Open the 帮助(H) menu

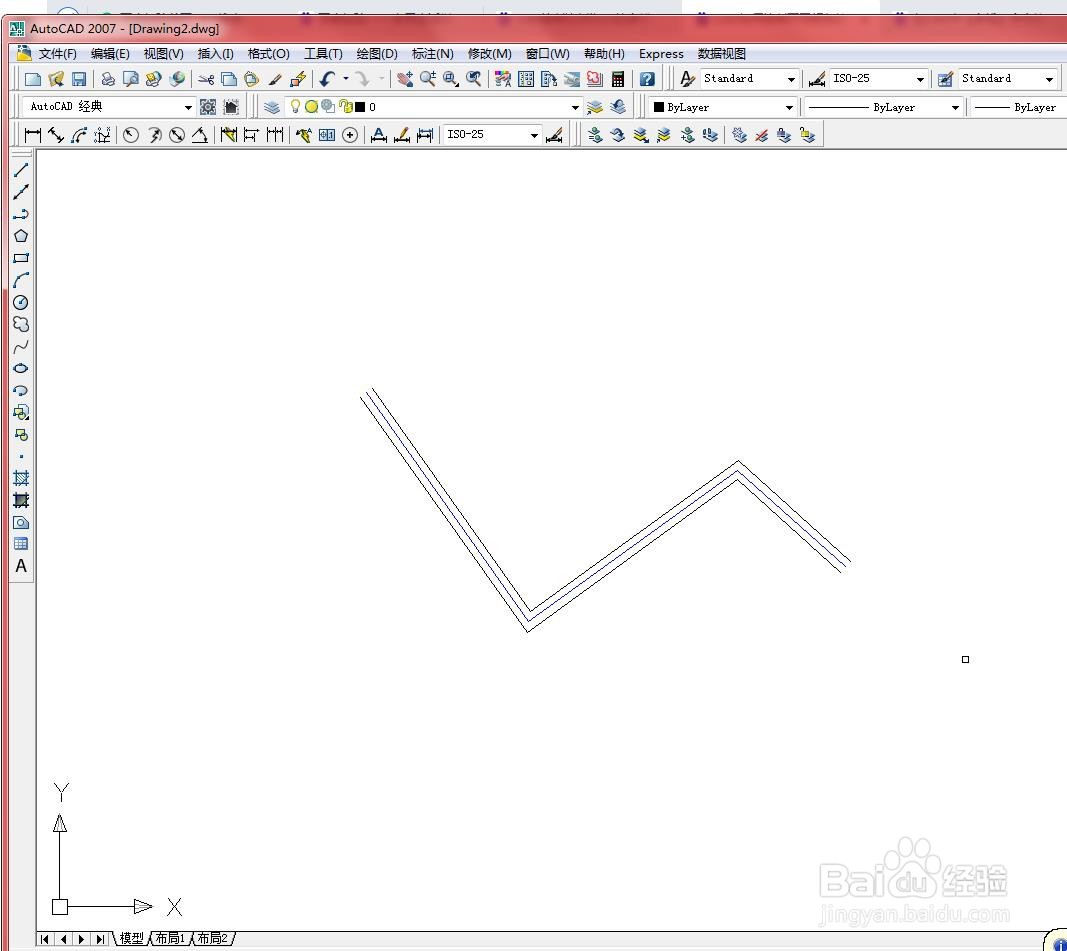(604, 54)
